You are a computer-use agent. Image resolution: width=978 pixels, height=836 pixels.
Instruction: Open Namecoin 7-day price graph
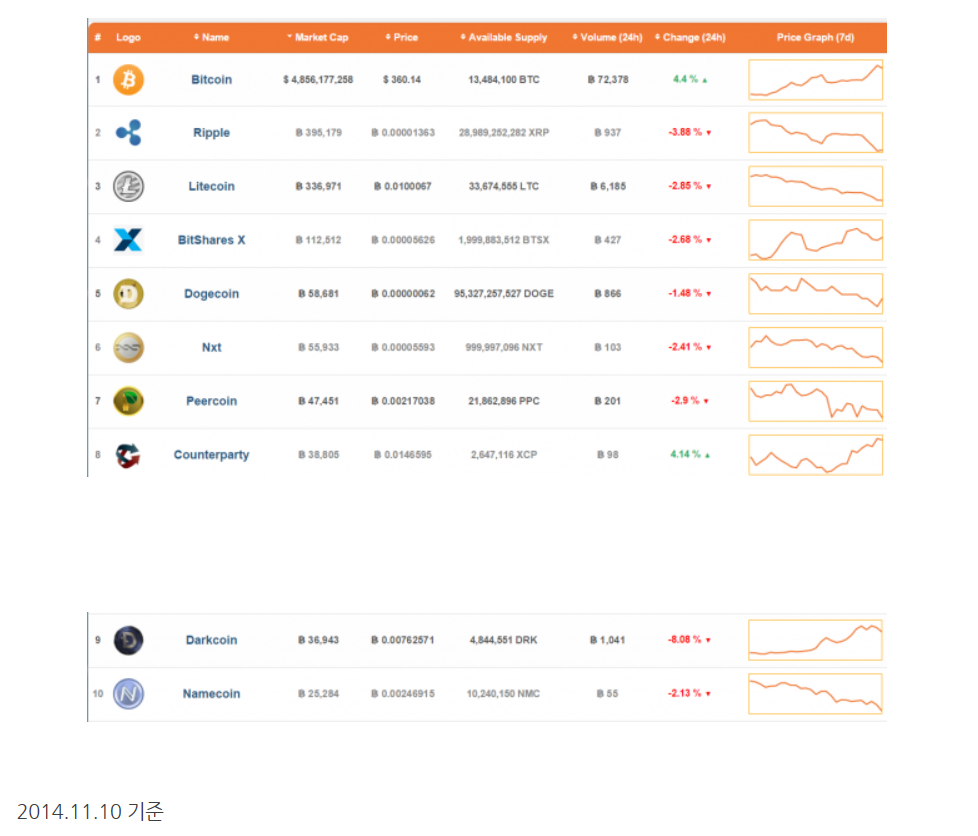coord(815,694)
